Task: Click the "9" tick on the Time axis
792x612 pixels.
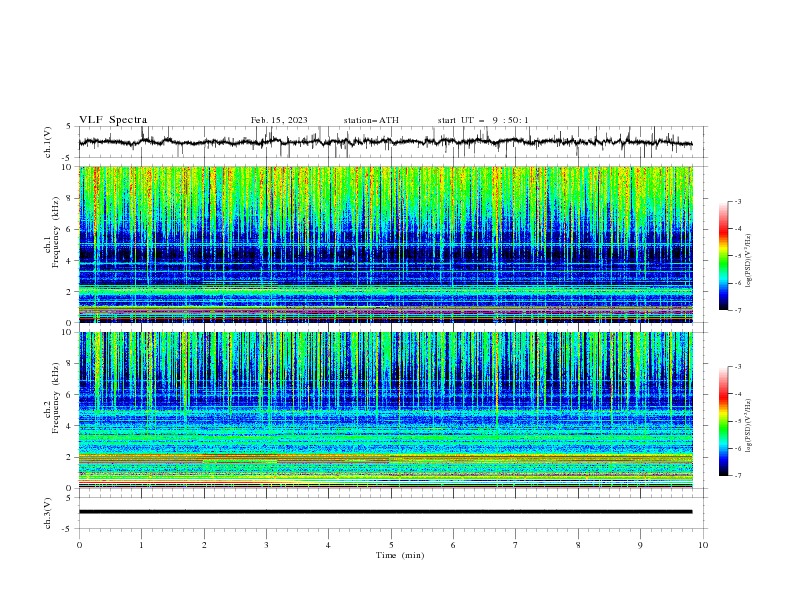Action: click(640, 545)
